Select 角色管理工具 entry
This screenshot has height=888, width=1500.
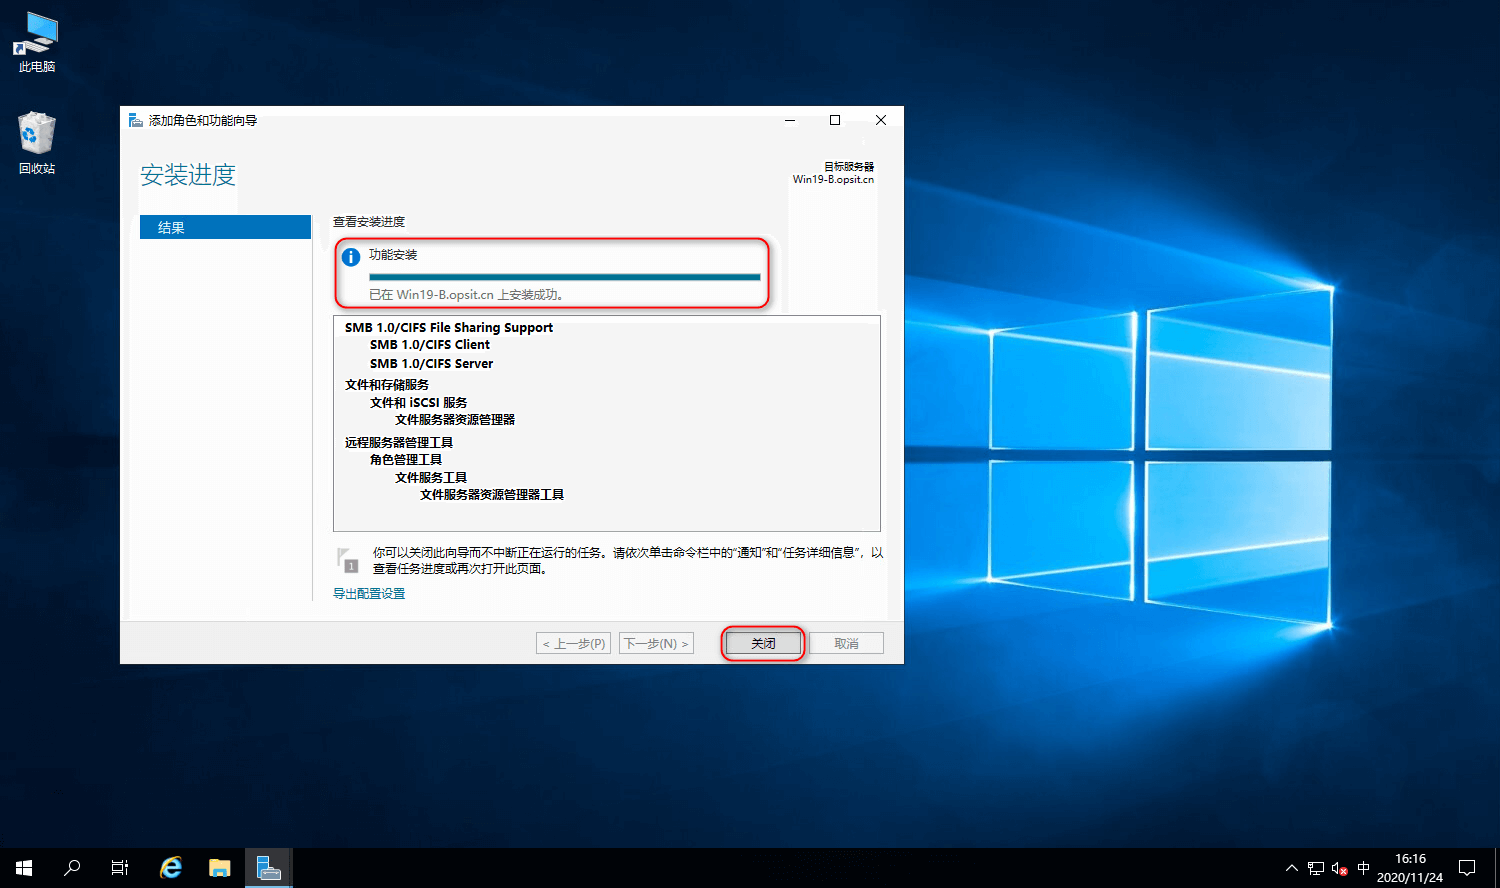406,460
